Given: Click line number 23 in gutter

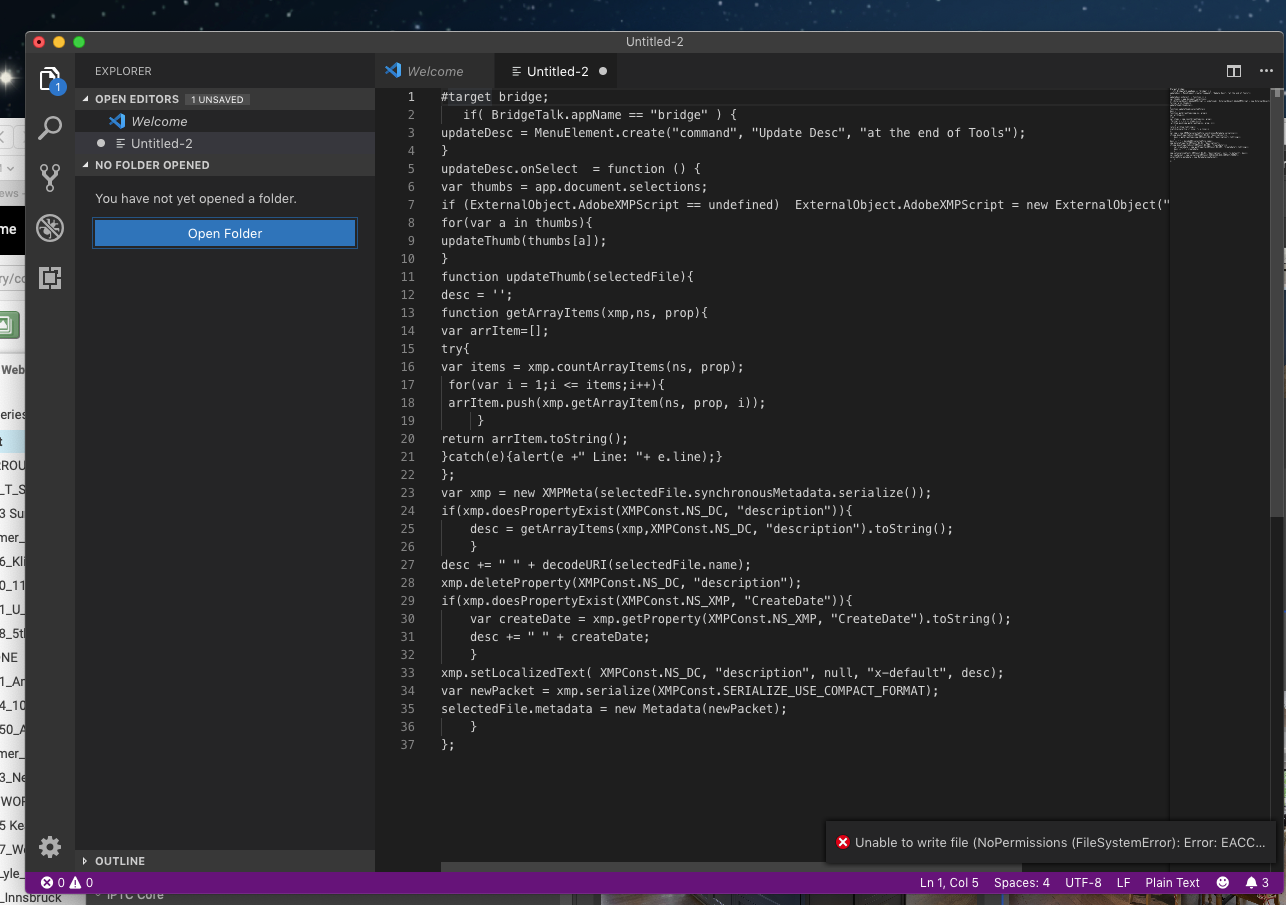Looking at the screenshot, I should [x=407, y=492].
